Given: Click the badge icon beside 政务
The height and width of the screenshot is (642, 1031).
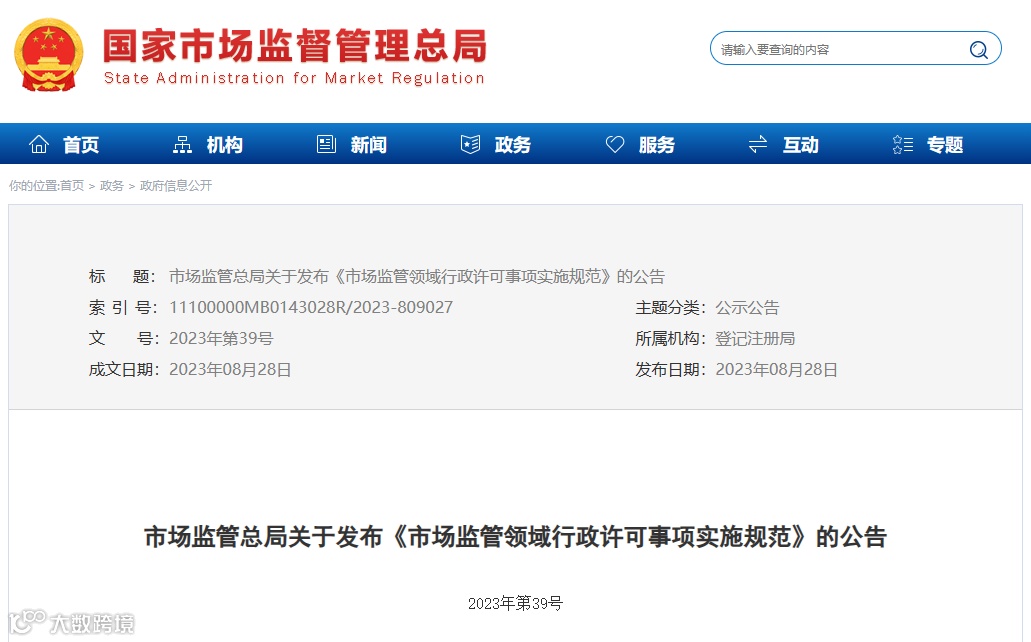Looking at the screenshot, I should click(470, 144).
